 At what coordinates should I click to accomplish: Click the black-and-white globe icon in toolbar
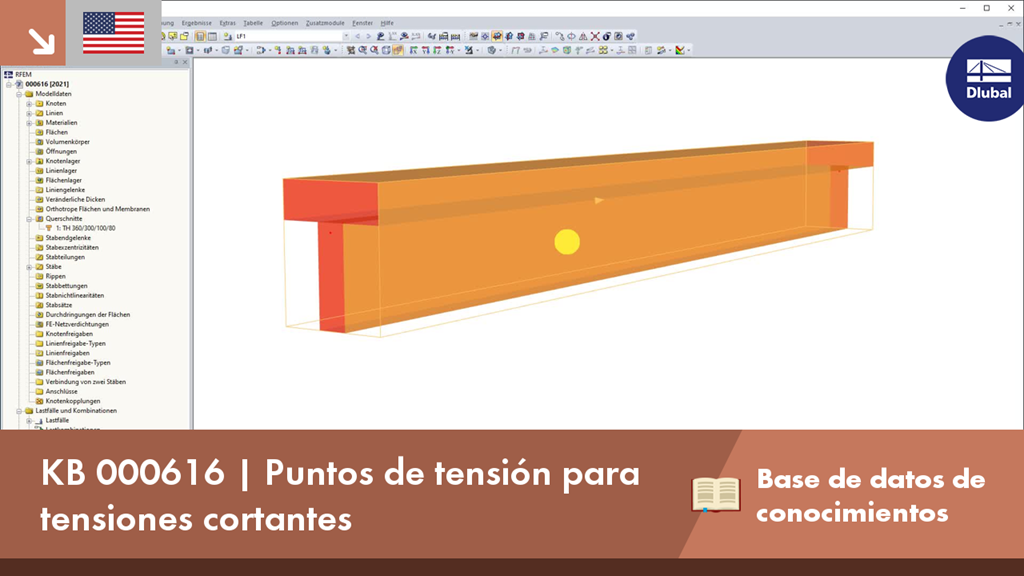click(607, 37)
